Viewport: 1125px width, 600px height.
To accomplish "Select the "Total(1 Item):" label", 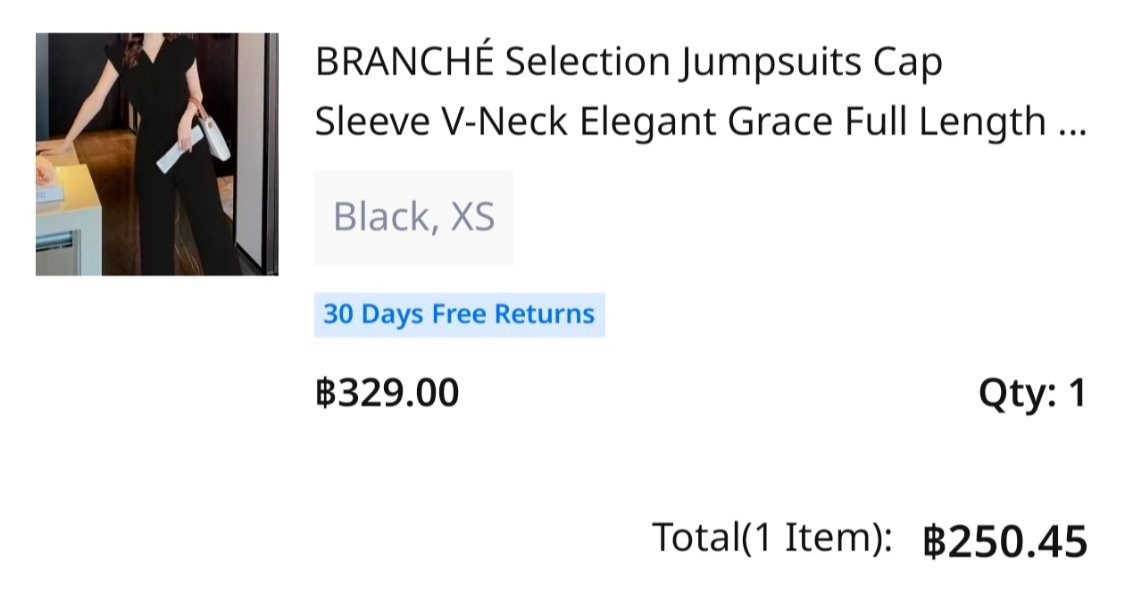I will (772, 538).
